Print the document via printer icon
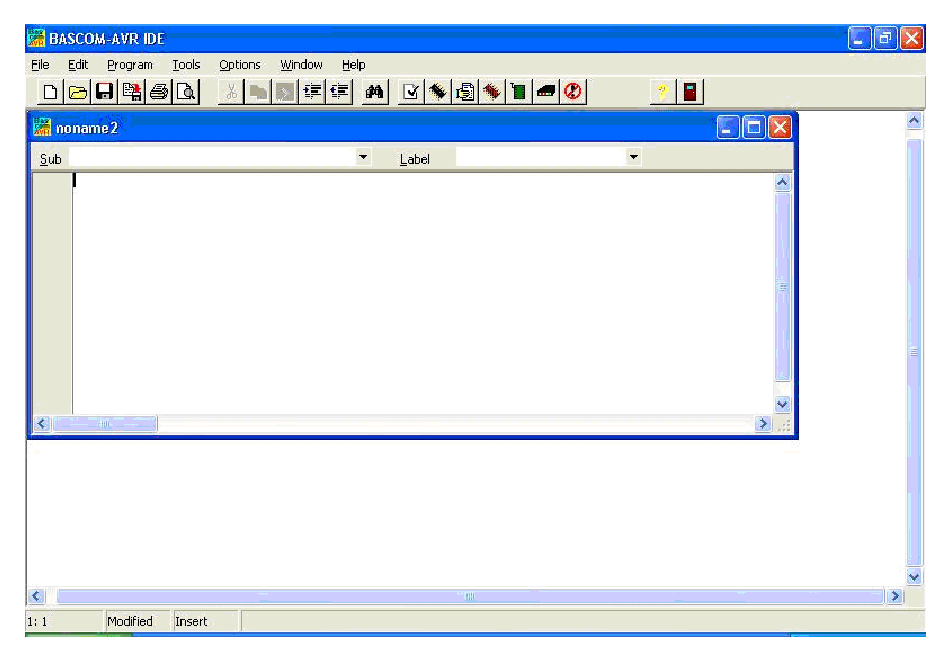The image size is (948, 660). click(x=159, y=92)
